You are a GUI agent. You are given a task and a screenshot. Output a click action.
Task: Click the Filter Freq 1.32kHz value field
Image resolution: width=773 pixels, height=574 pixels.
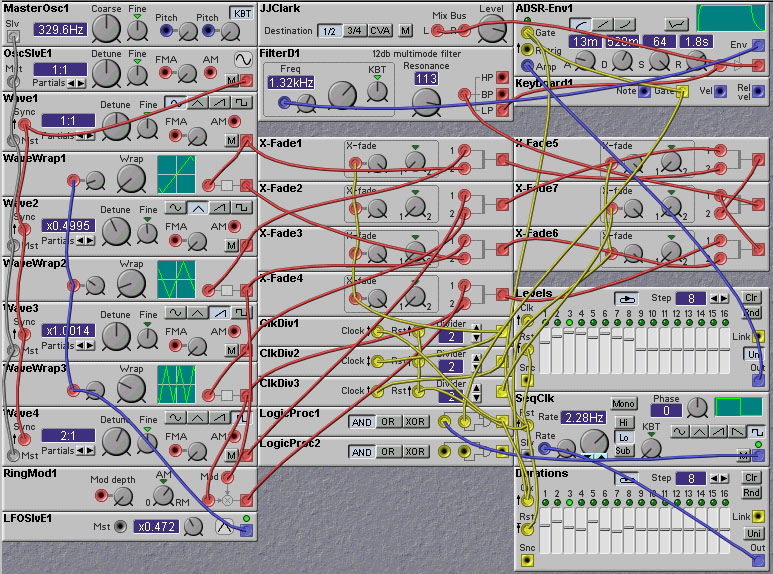point(290,83)
